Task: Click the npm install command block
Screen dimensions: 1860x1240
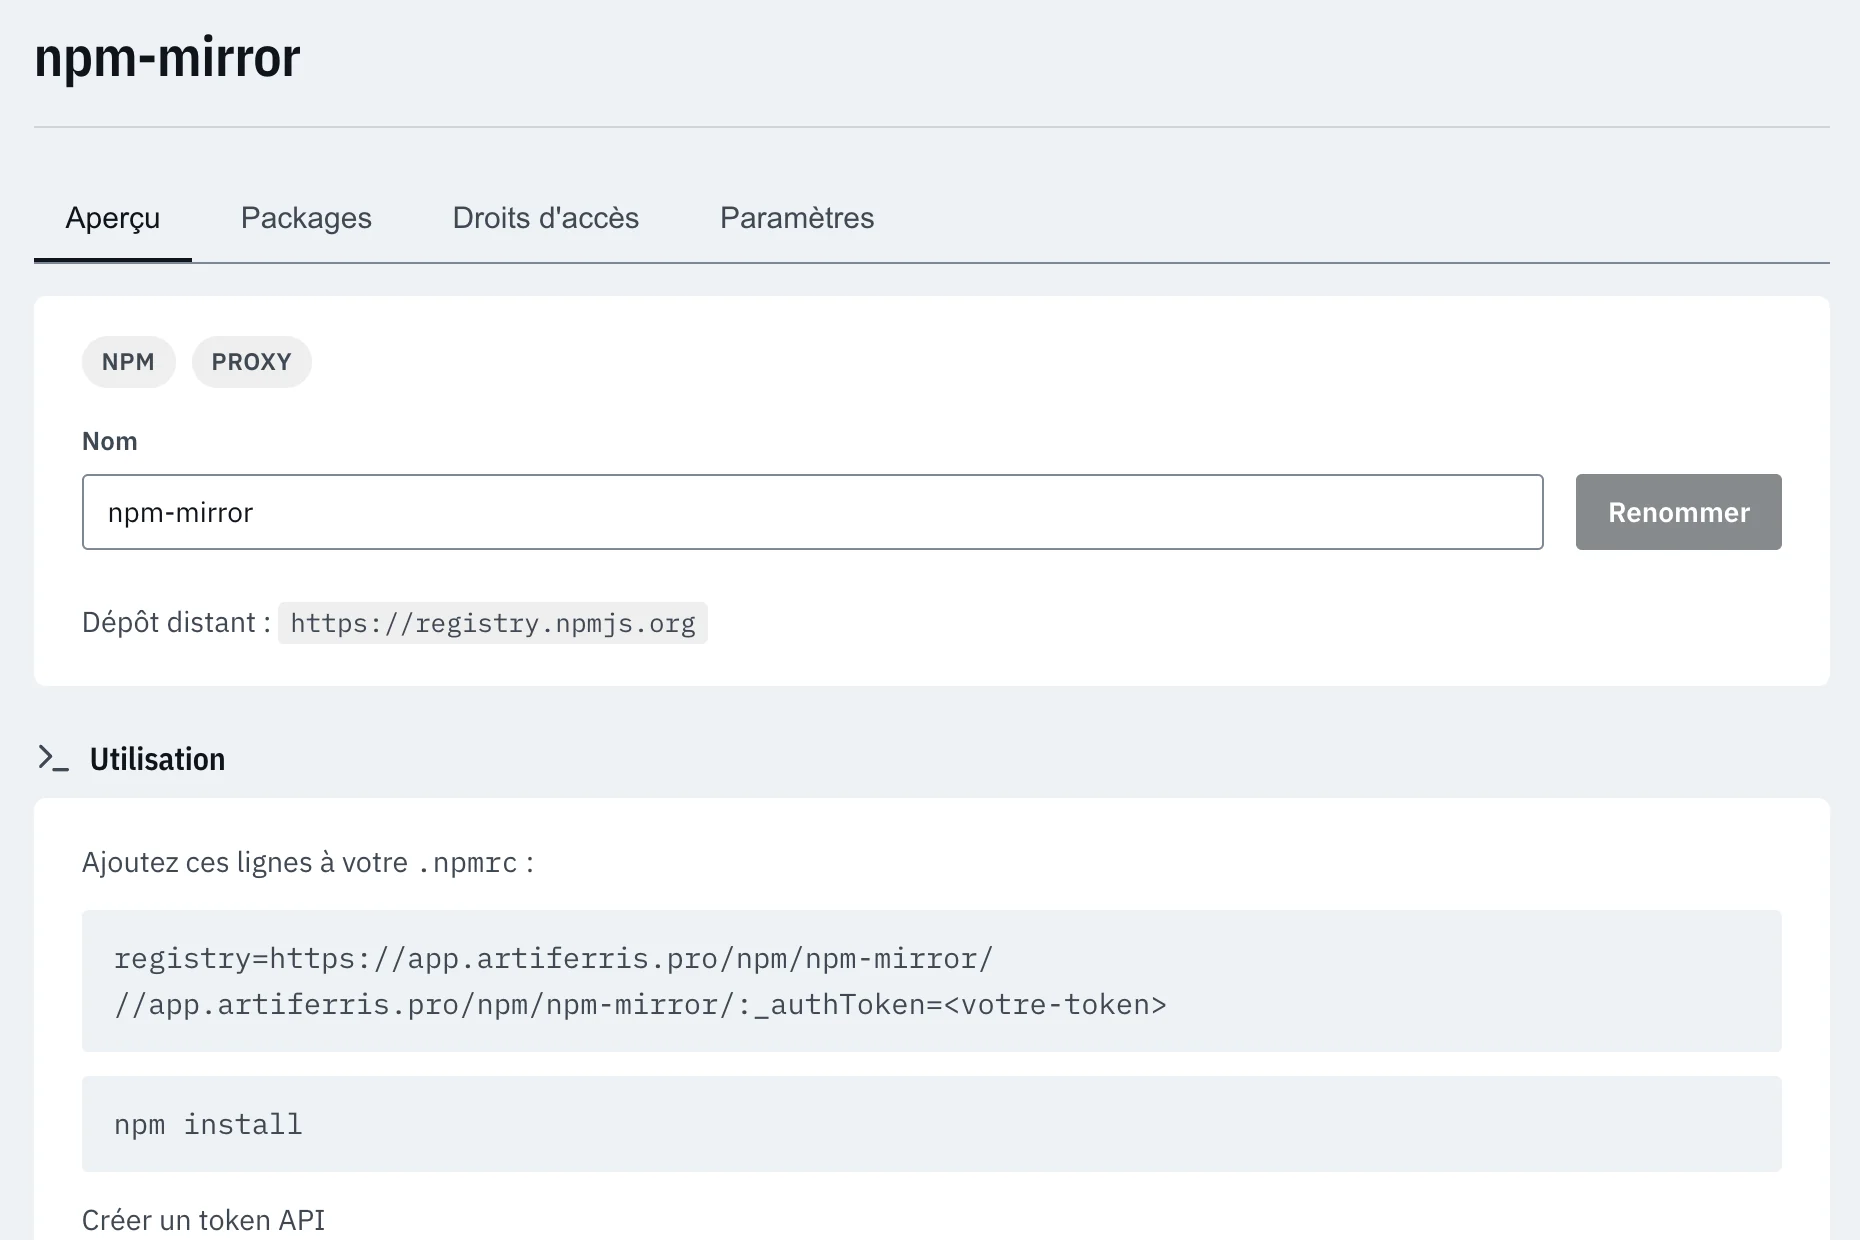Action: tap(932, 1124)
